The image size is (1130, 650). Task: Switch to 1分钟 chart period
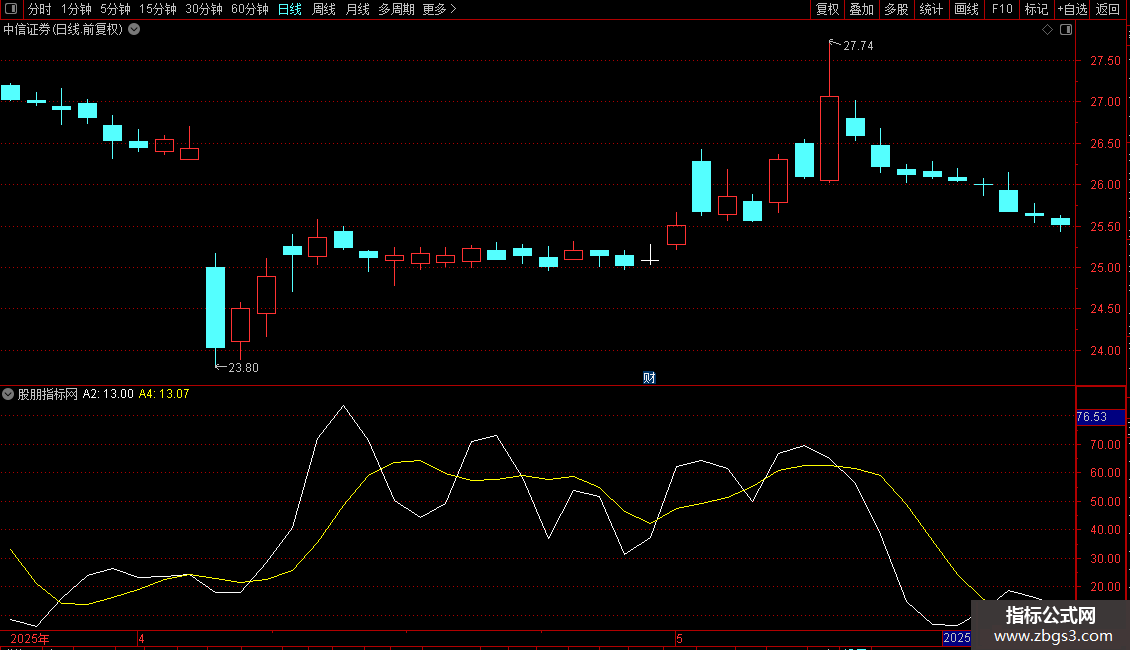(76, 9)
